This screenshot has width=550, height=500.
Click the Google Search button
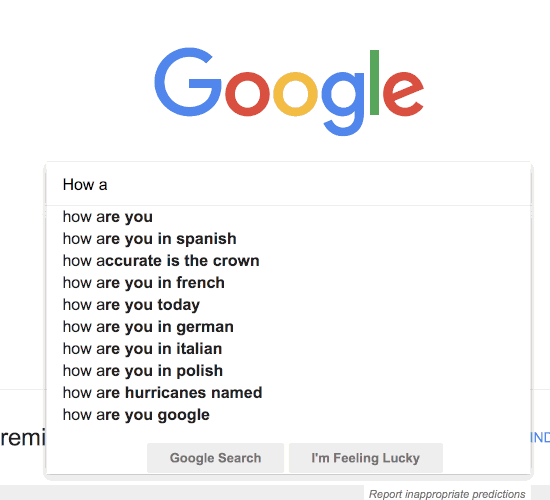(x=215, y=458)
